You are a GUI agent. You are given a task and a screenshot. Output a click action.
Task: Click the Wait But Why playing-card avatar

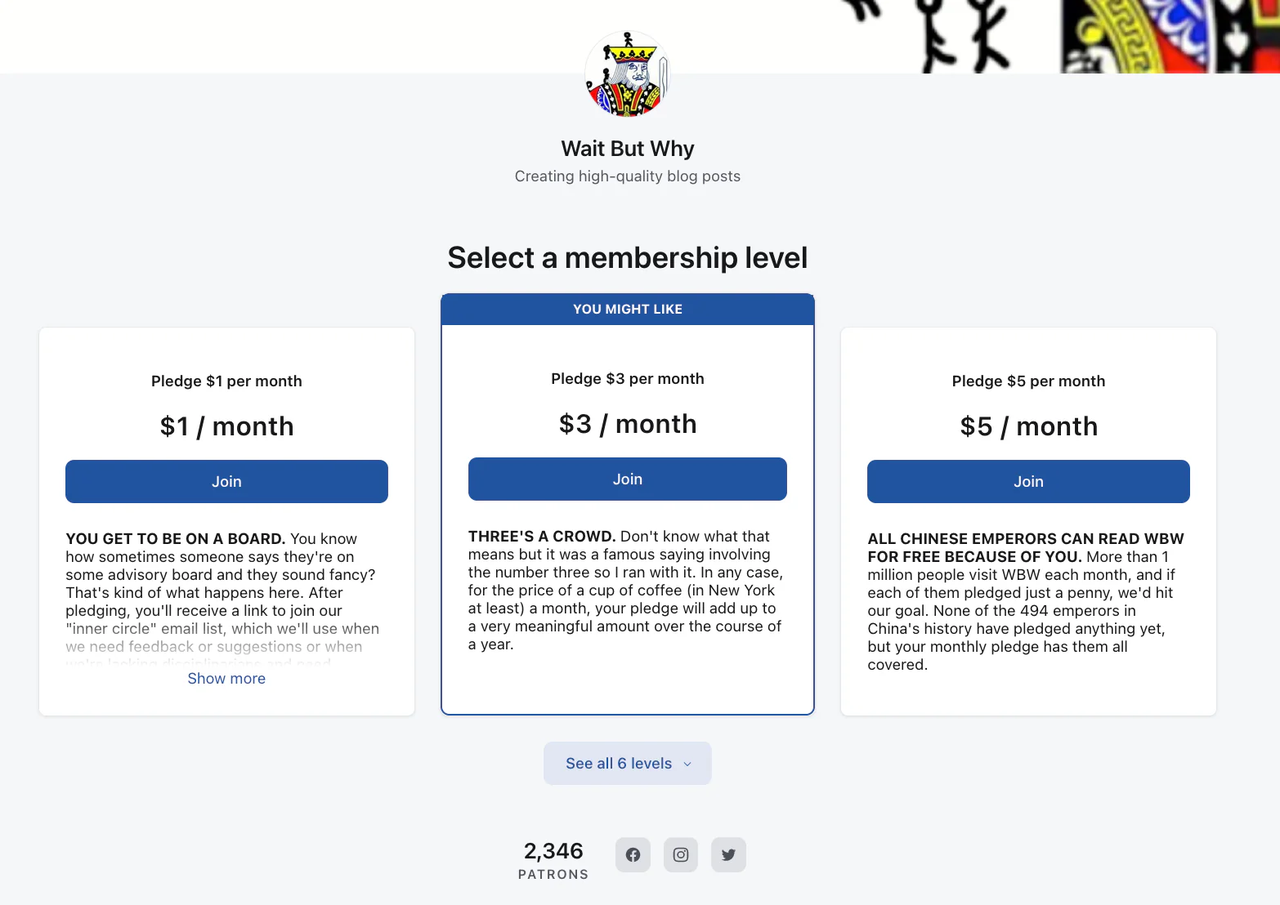(626, 74)
